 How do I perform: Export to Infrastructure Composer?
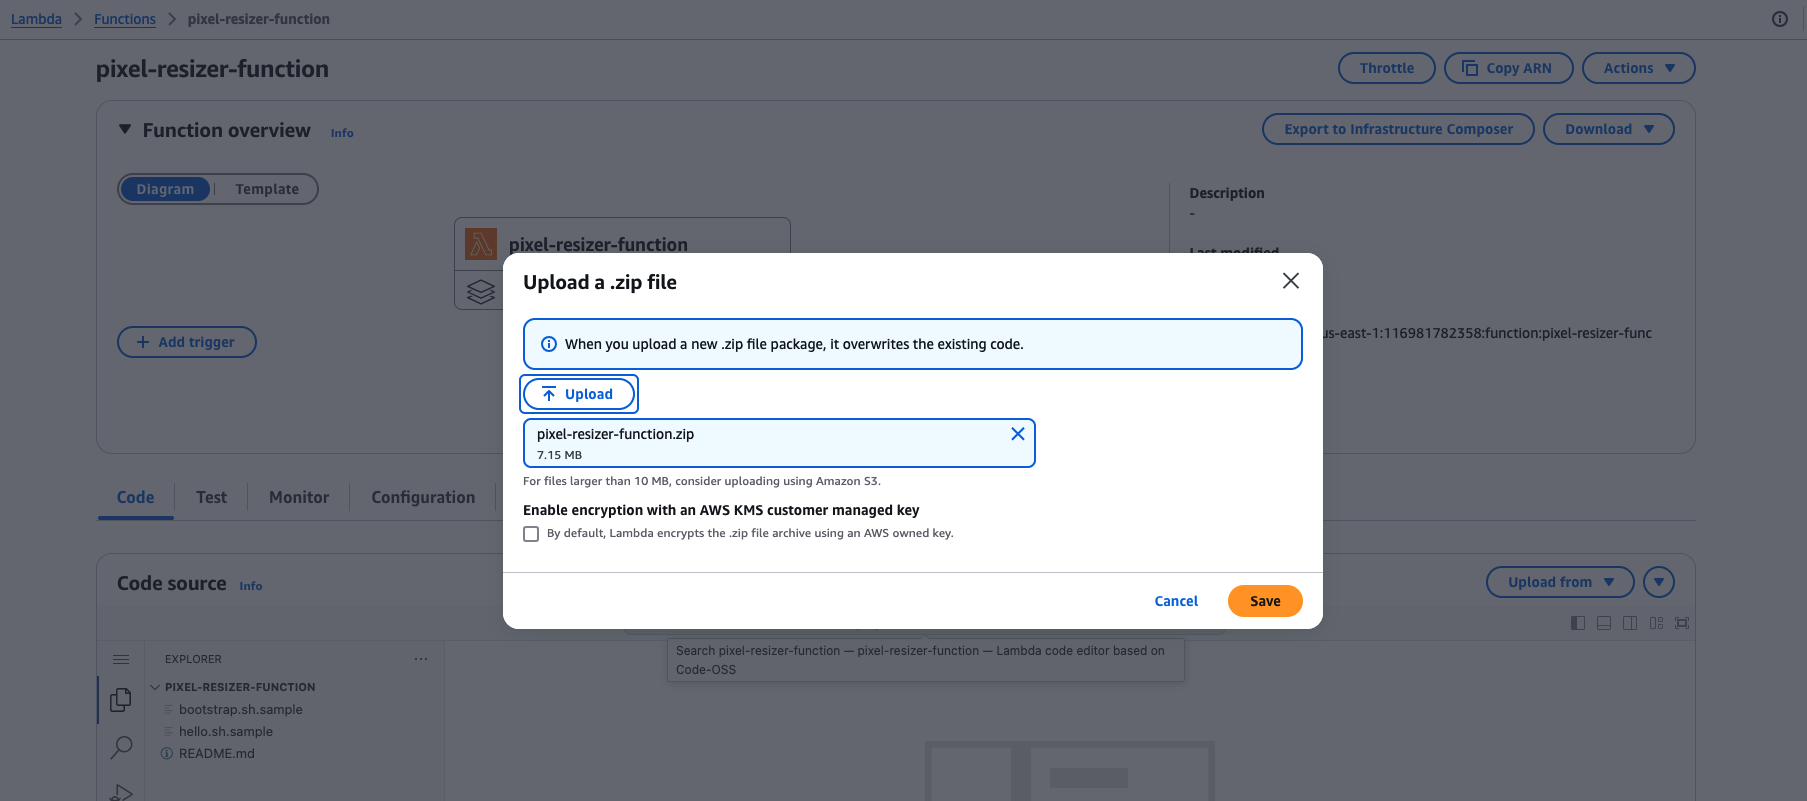(x=1398, y=129)
